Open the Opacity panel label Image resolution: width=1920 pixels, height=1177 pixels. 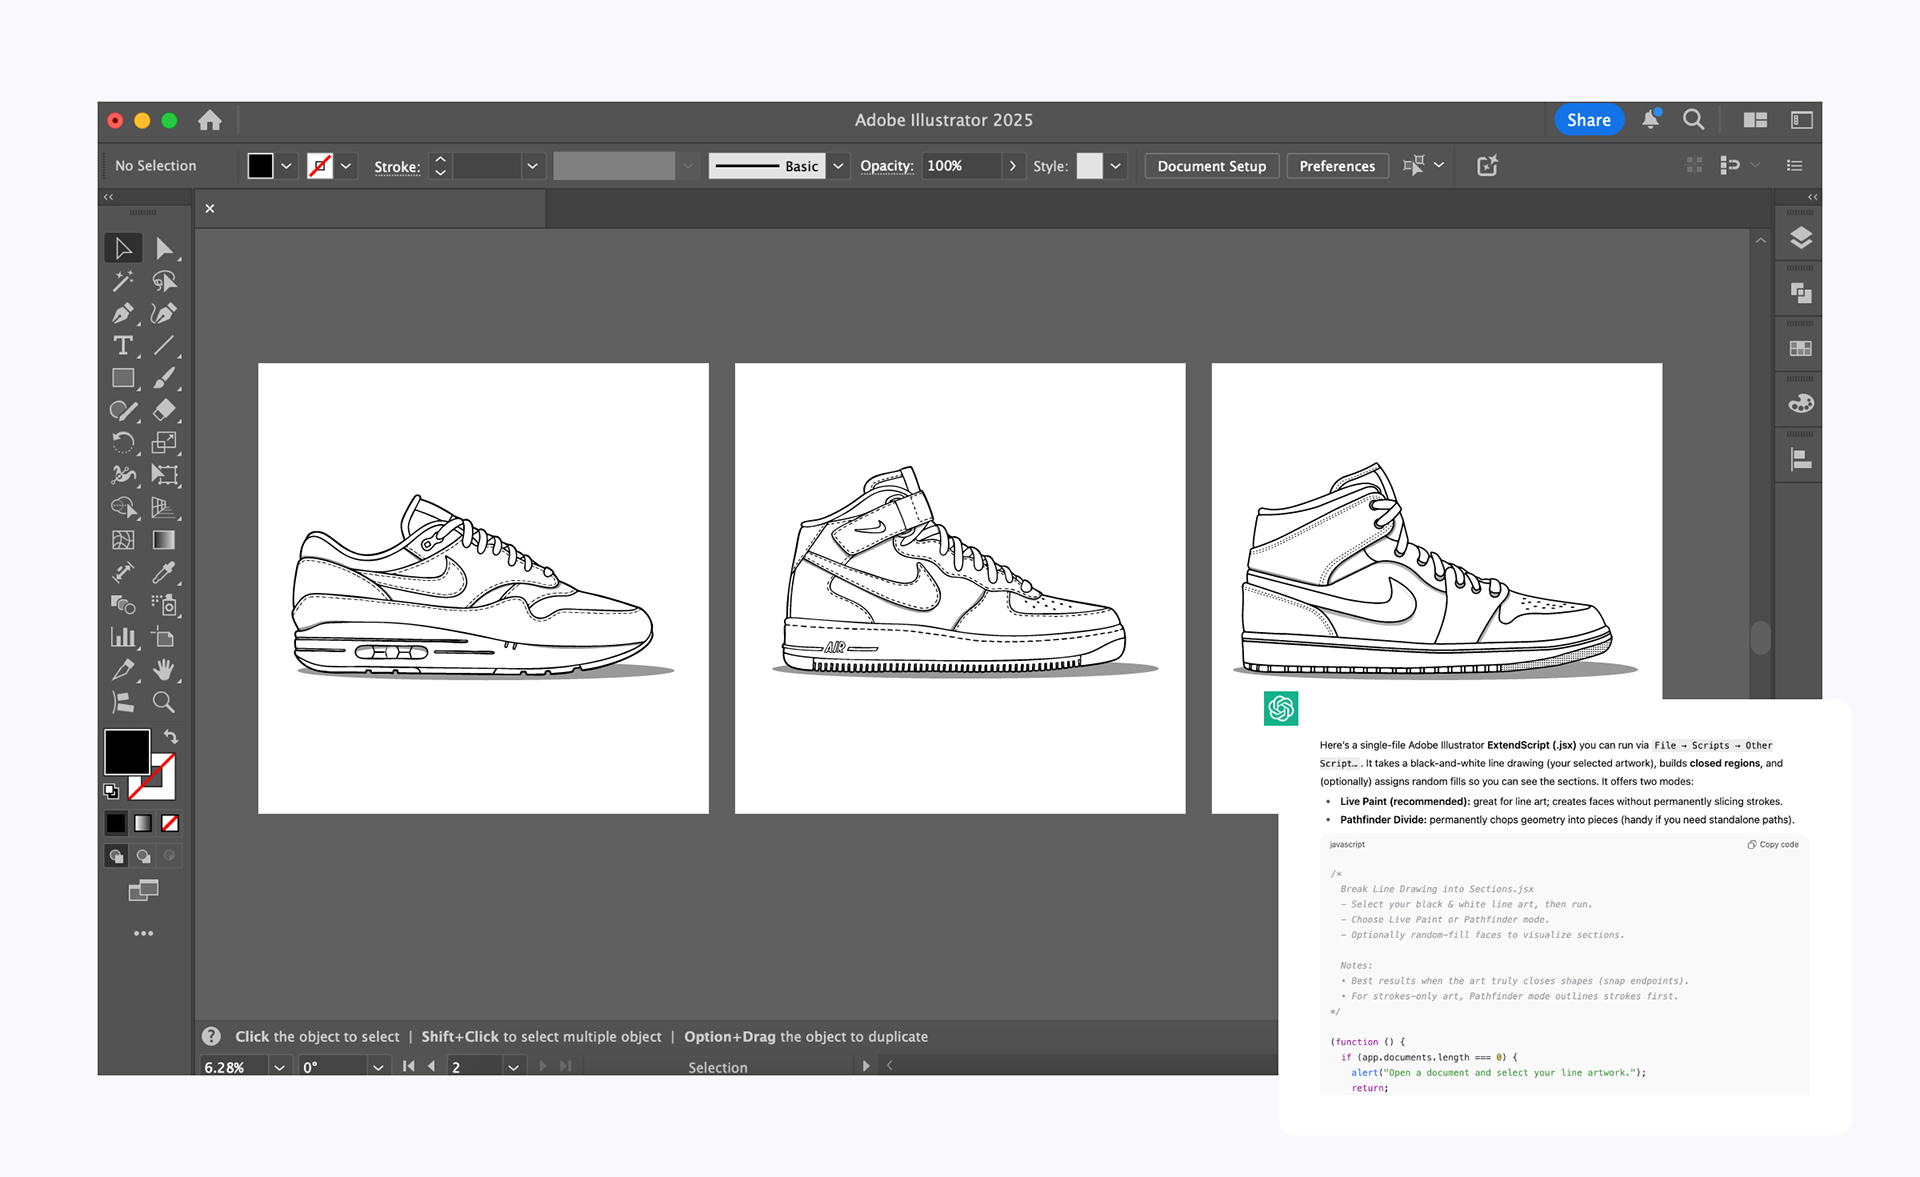[886, 166]
